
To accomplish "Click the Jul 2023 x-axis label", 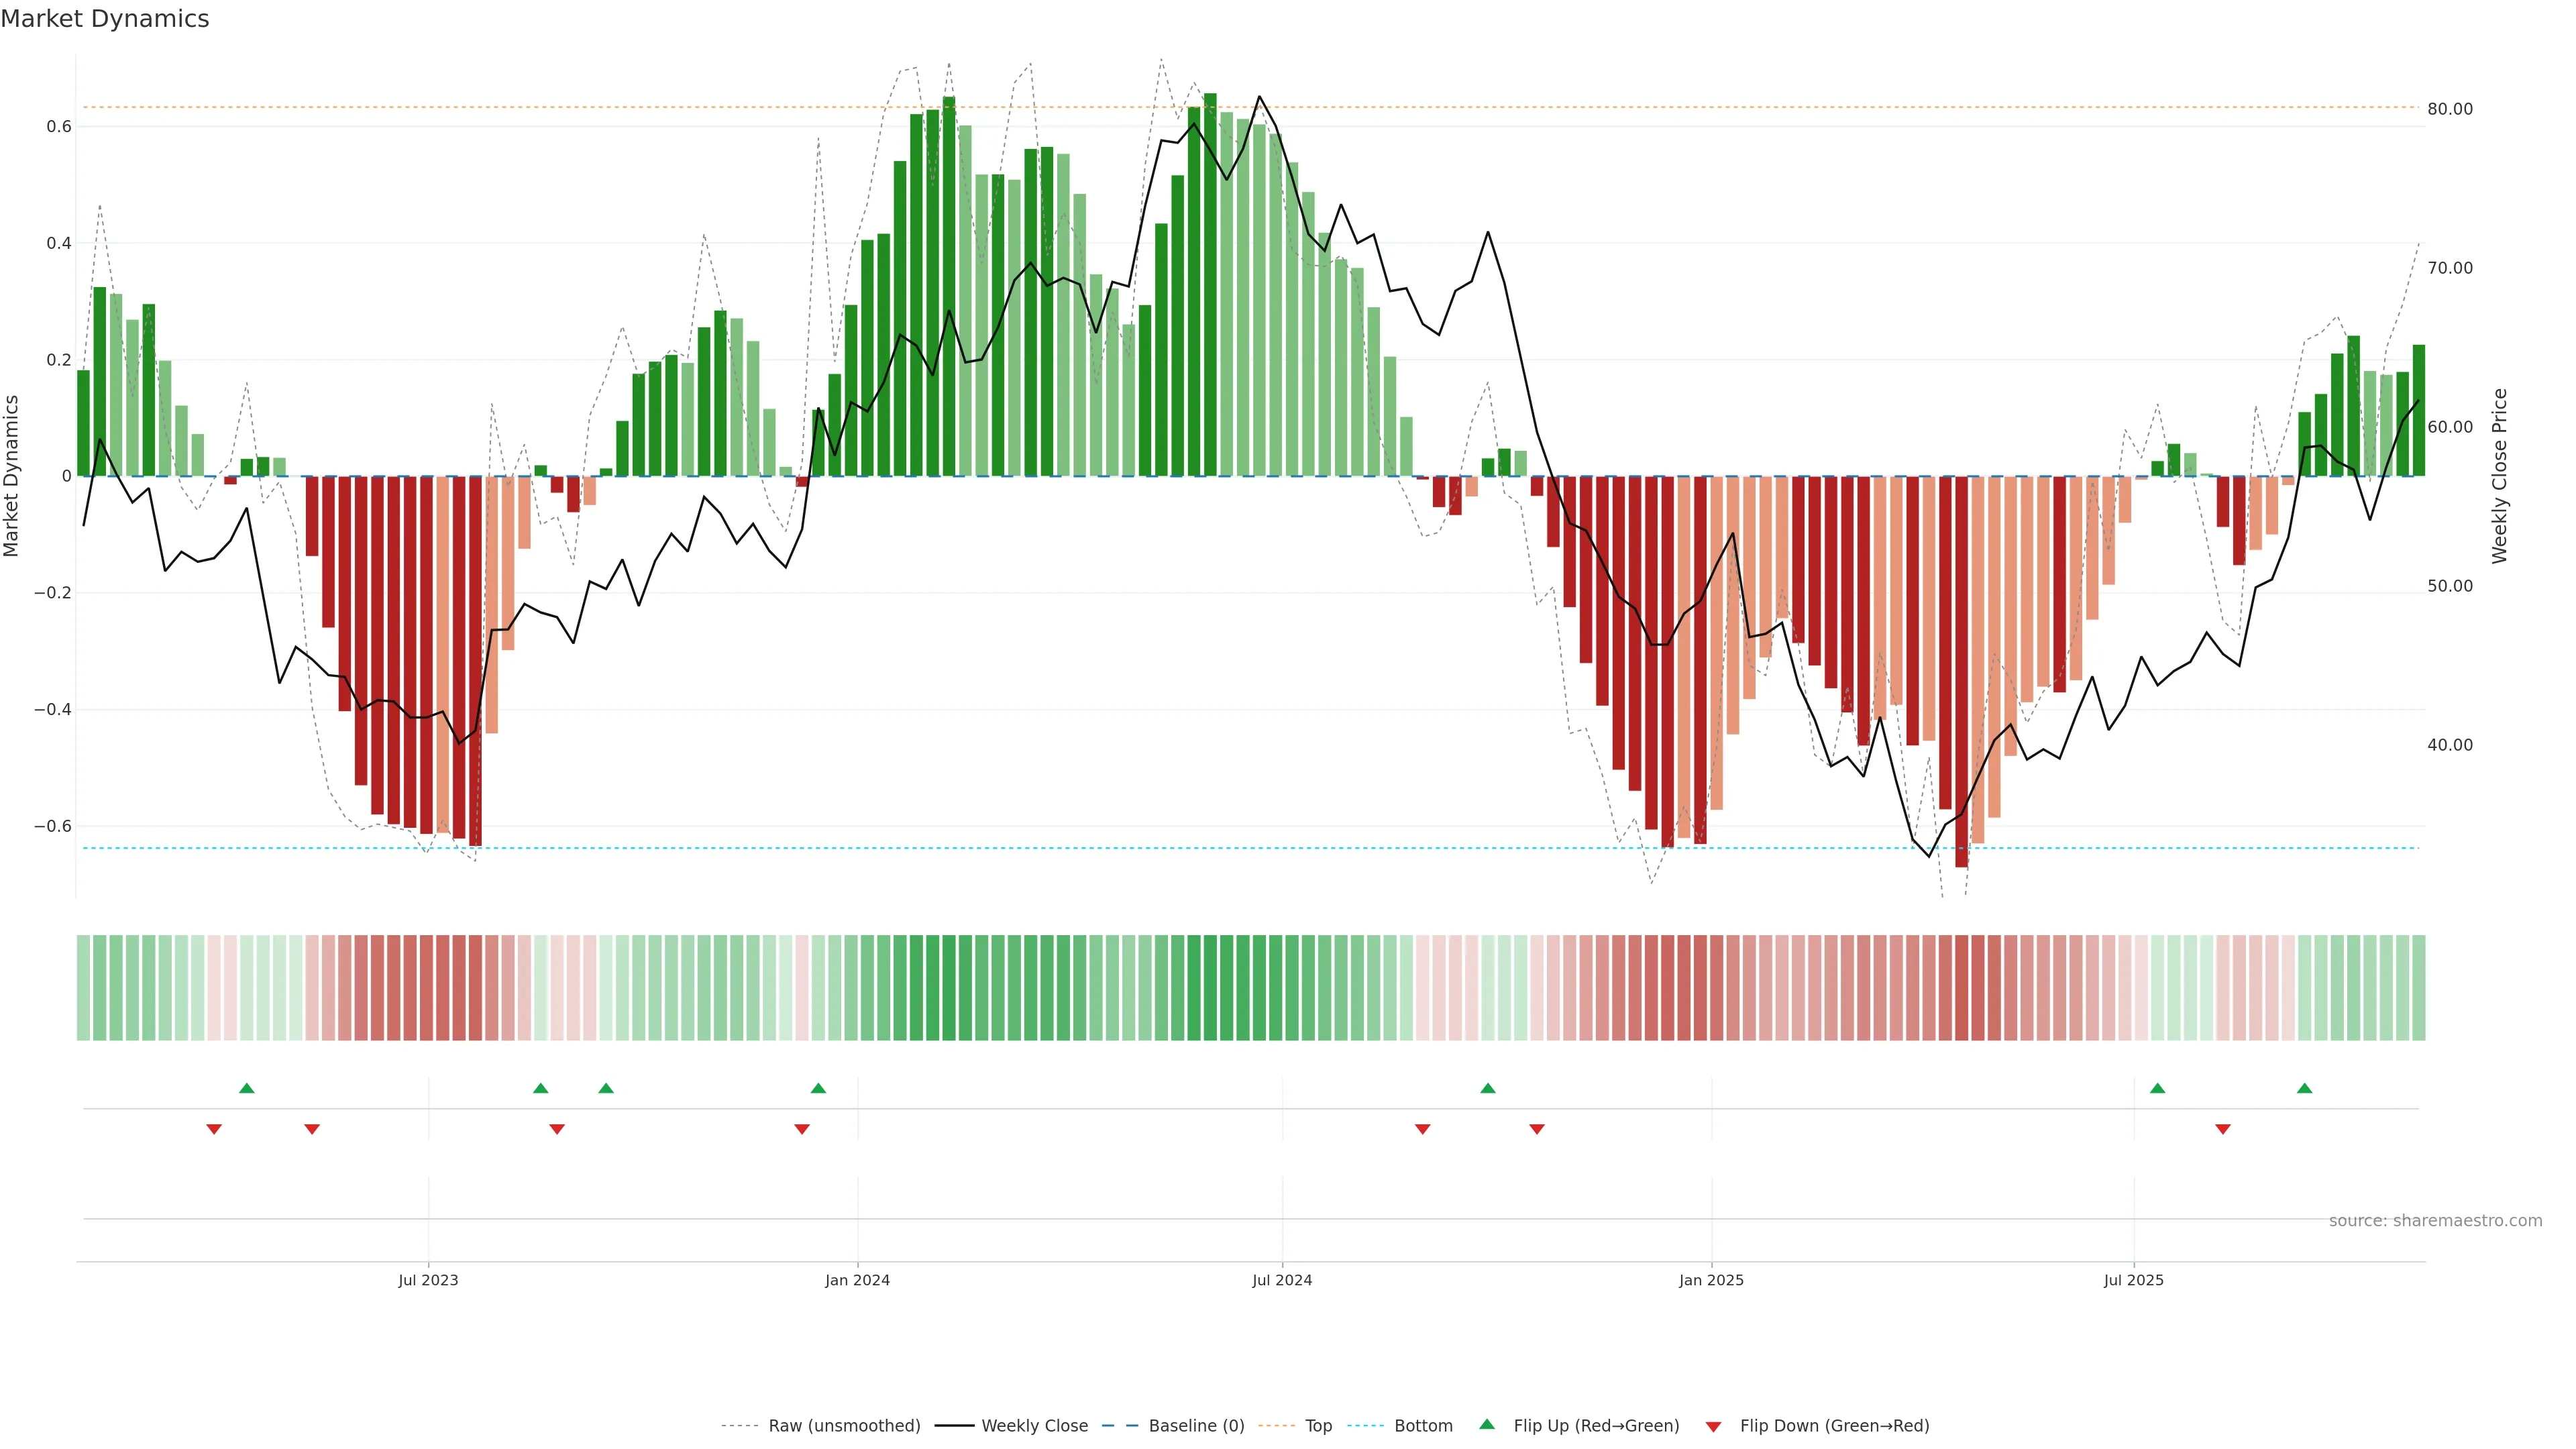I will [x=428, y=1280].
